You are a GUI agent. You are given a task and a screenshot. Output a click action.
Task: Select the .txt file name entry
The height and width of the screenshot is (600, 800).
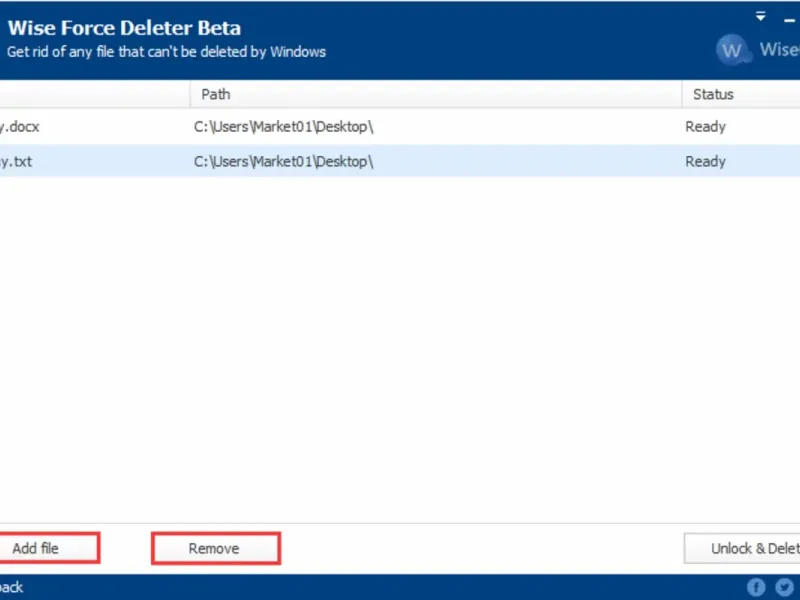pyautogui.click(x=16, y=161)
